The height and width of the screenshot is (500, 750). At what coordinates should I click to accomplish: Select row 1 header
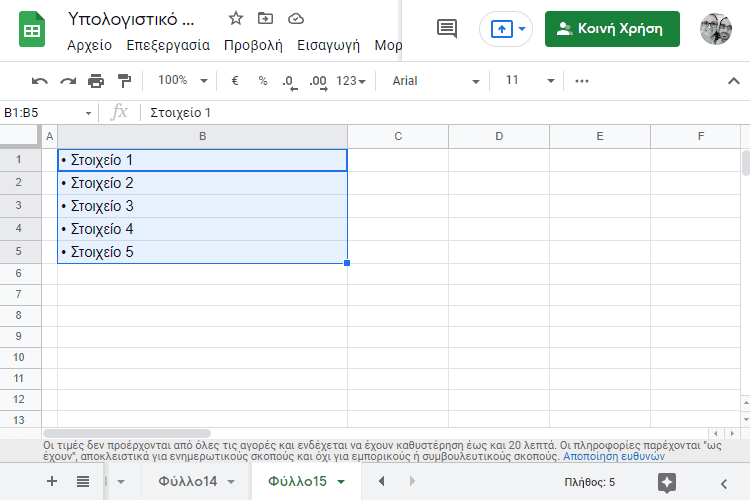click(19, 159)
